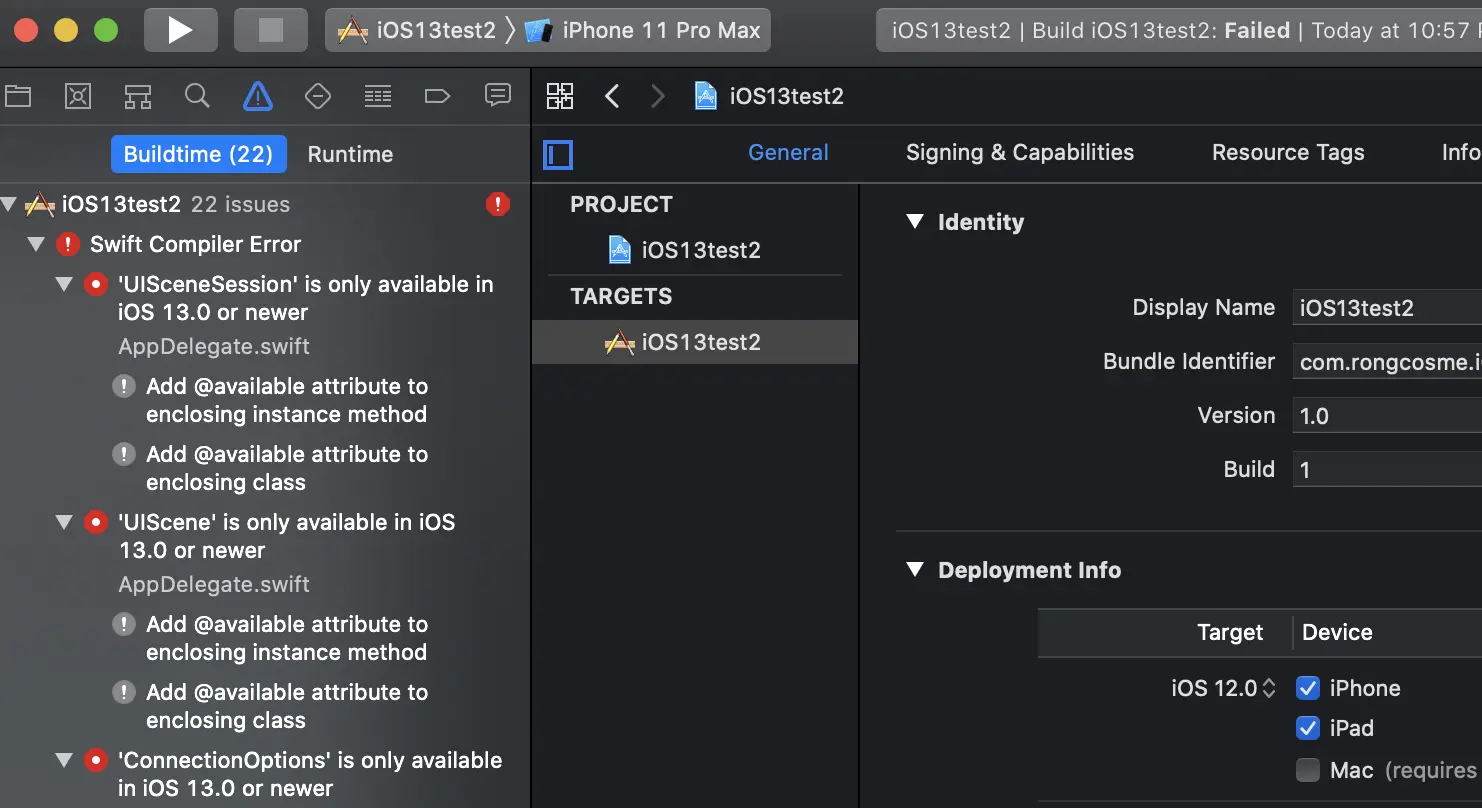
Task: Switch to Runtime issues tab
Action: (x=350, y=154)
